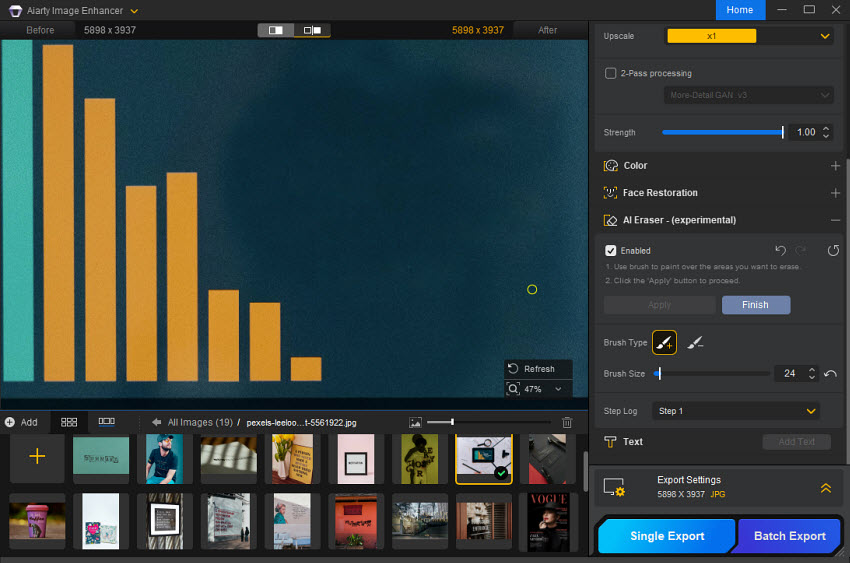Click the undo arrow in AI Eraser

click(781, 250)
